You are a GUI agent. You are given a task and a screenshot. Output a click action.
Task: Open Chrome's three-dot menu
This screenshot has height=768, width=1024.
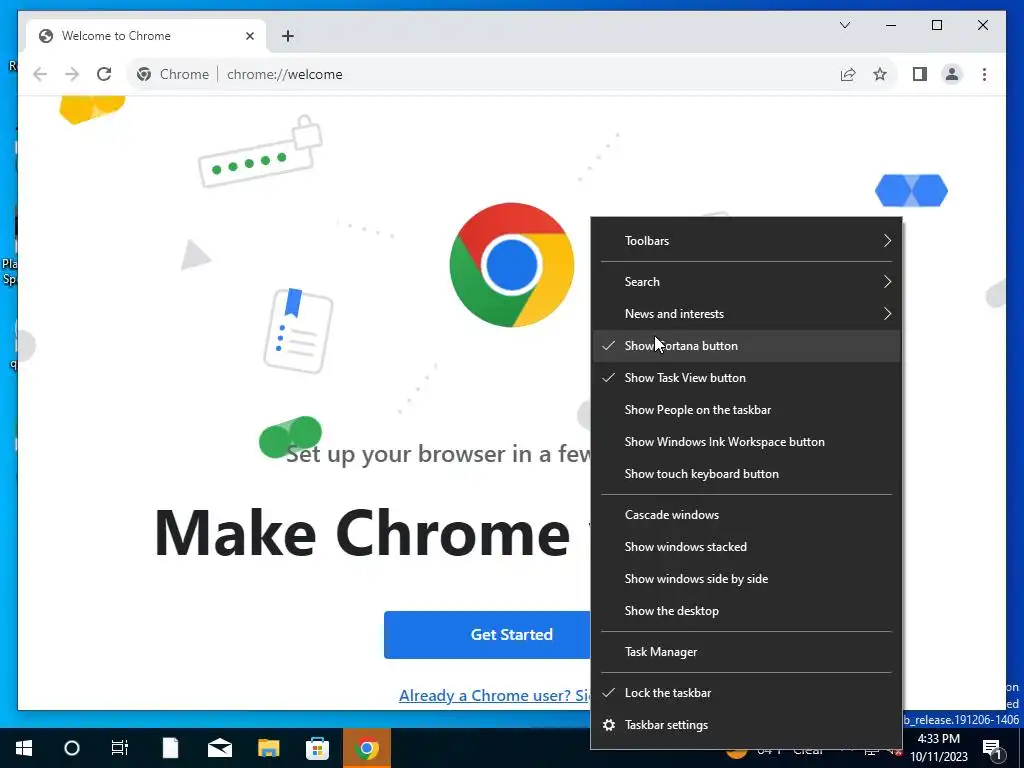tap(984, 74)
